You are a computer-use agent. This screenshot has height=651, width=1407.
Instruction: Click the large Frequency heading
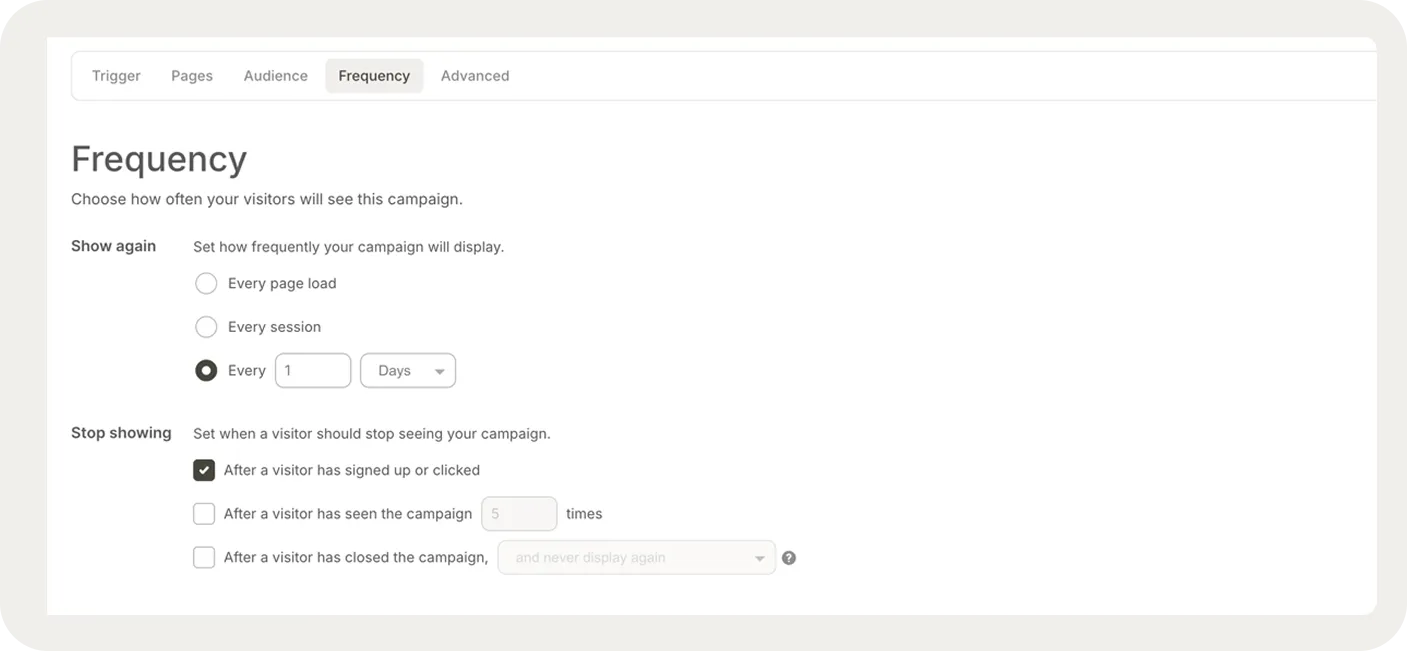point(159,160)
